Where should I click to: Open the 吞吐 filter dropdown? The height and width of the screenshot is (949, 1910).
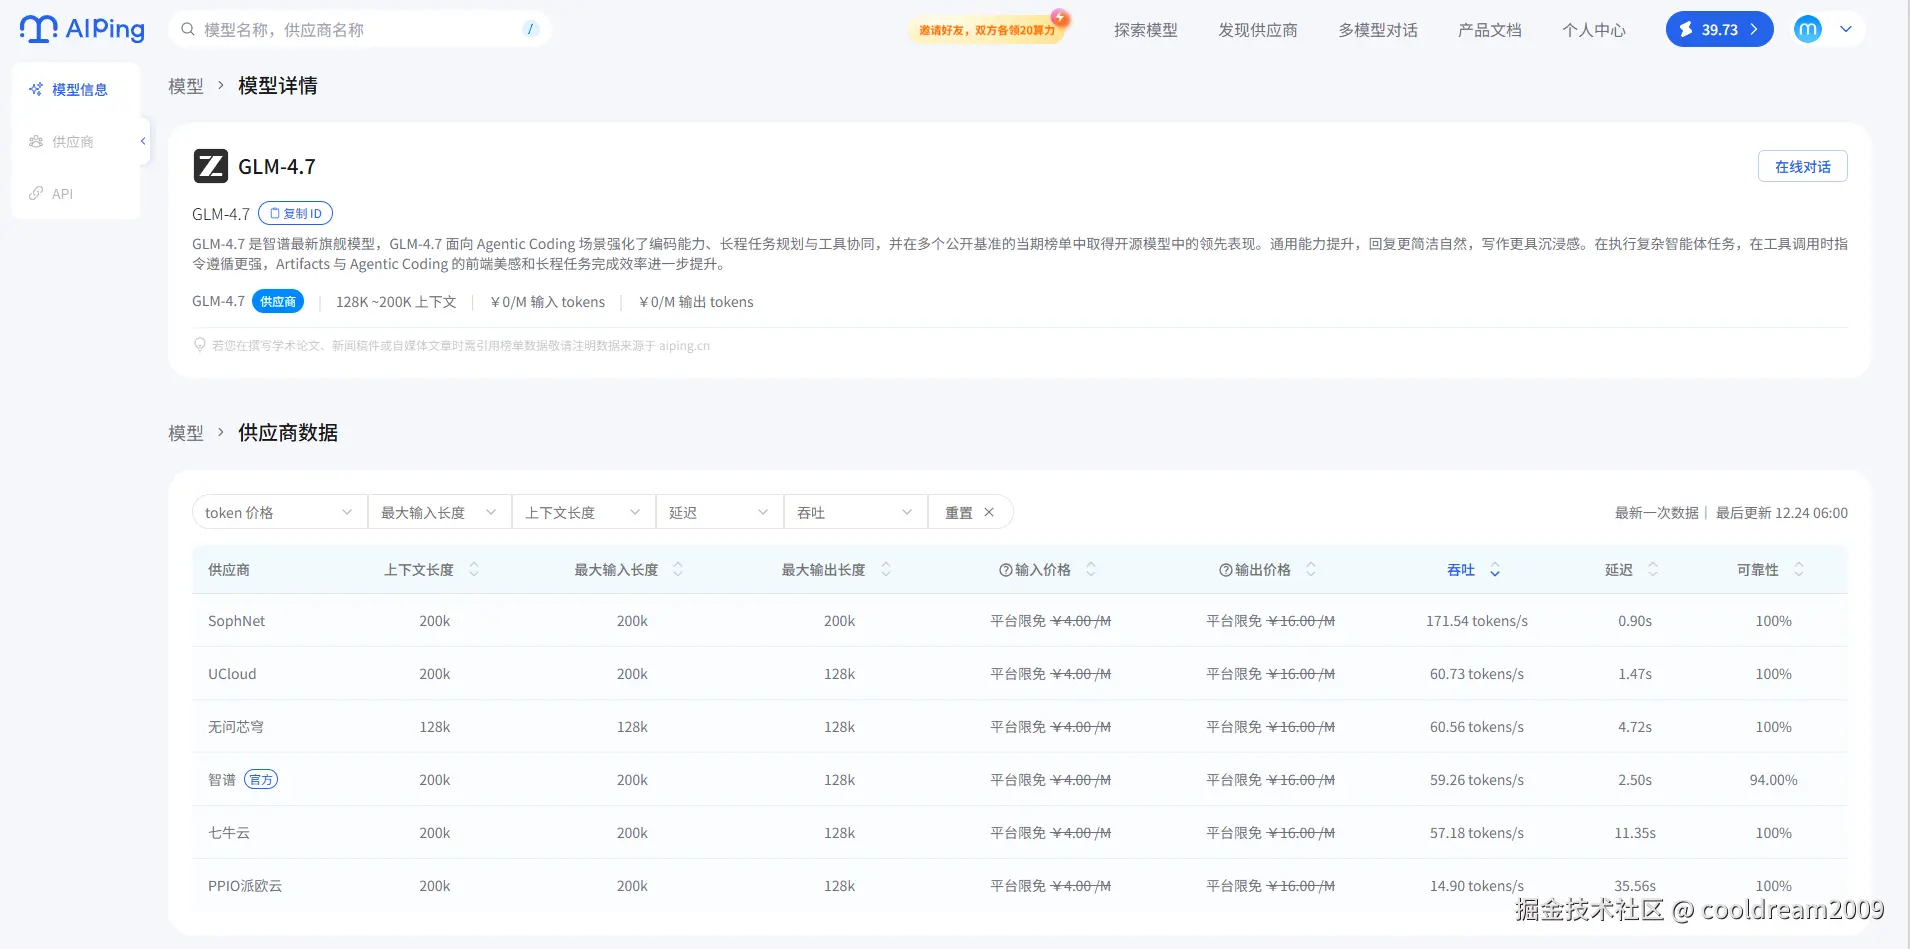pyautogui.click(x=856, y=512)
